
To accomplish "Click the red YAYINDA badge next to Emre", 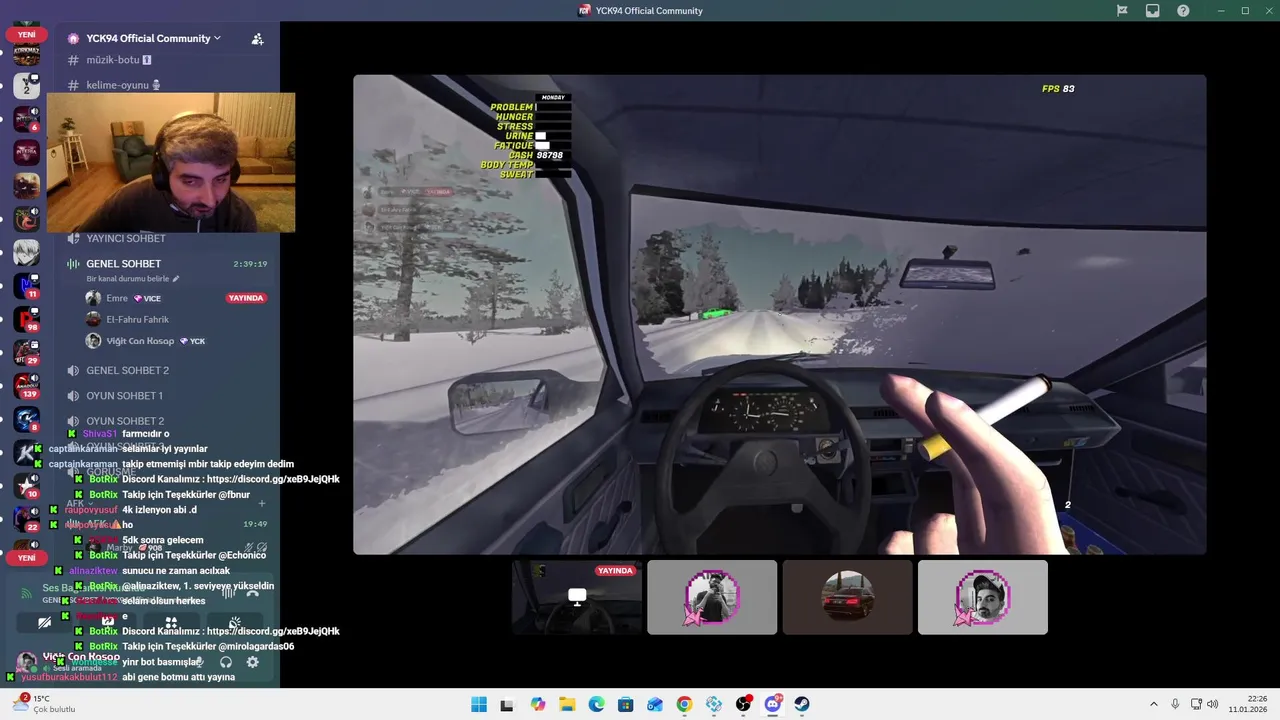I will [246, 298].
